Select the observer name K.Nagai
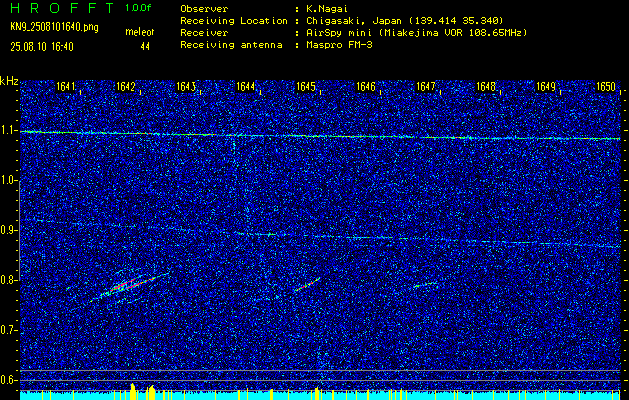The width and height of the screenshot is (629, 400). 327,9
